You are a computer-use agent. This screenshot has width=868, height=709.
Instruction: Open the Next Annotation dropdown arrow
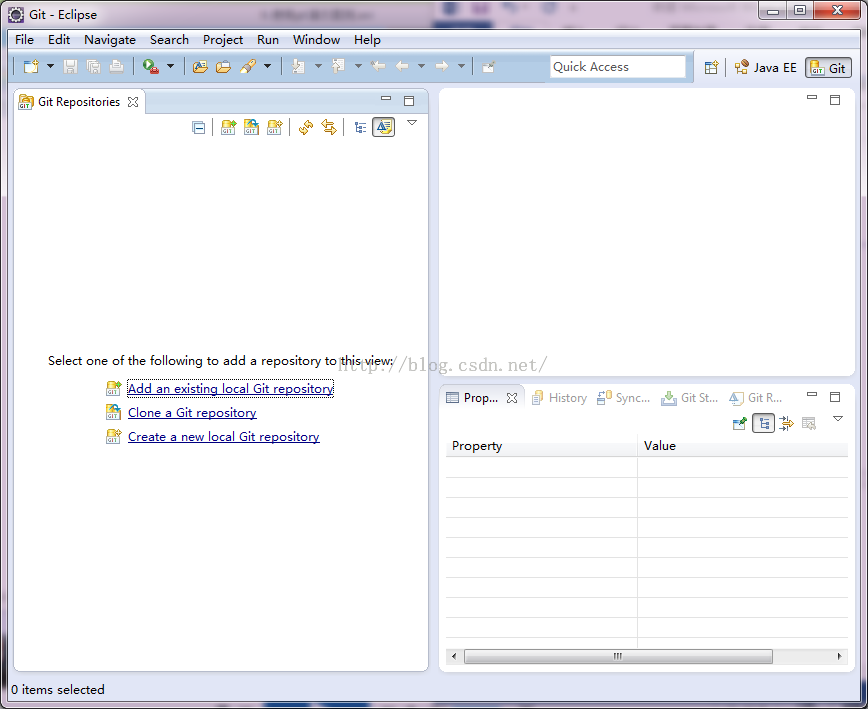coord(318,66)
